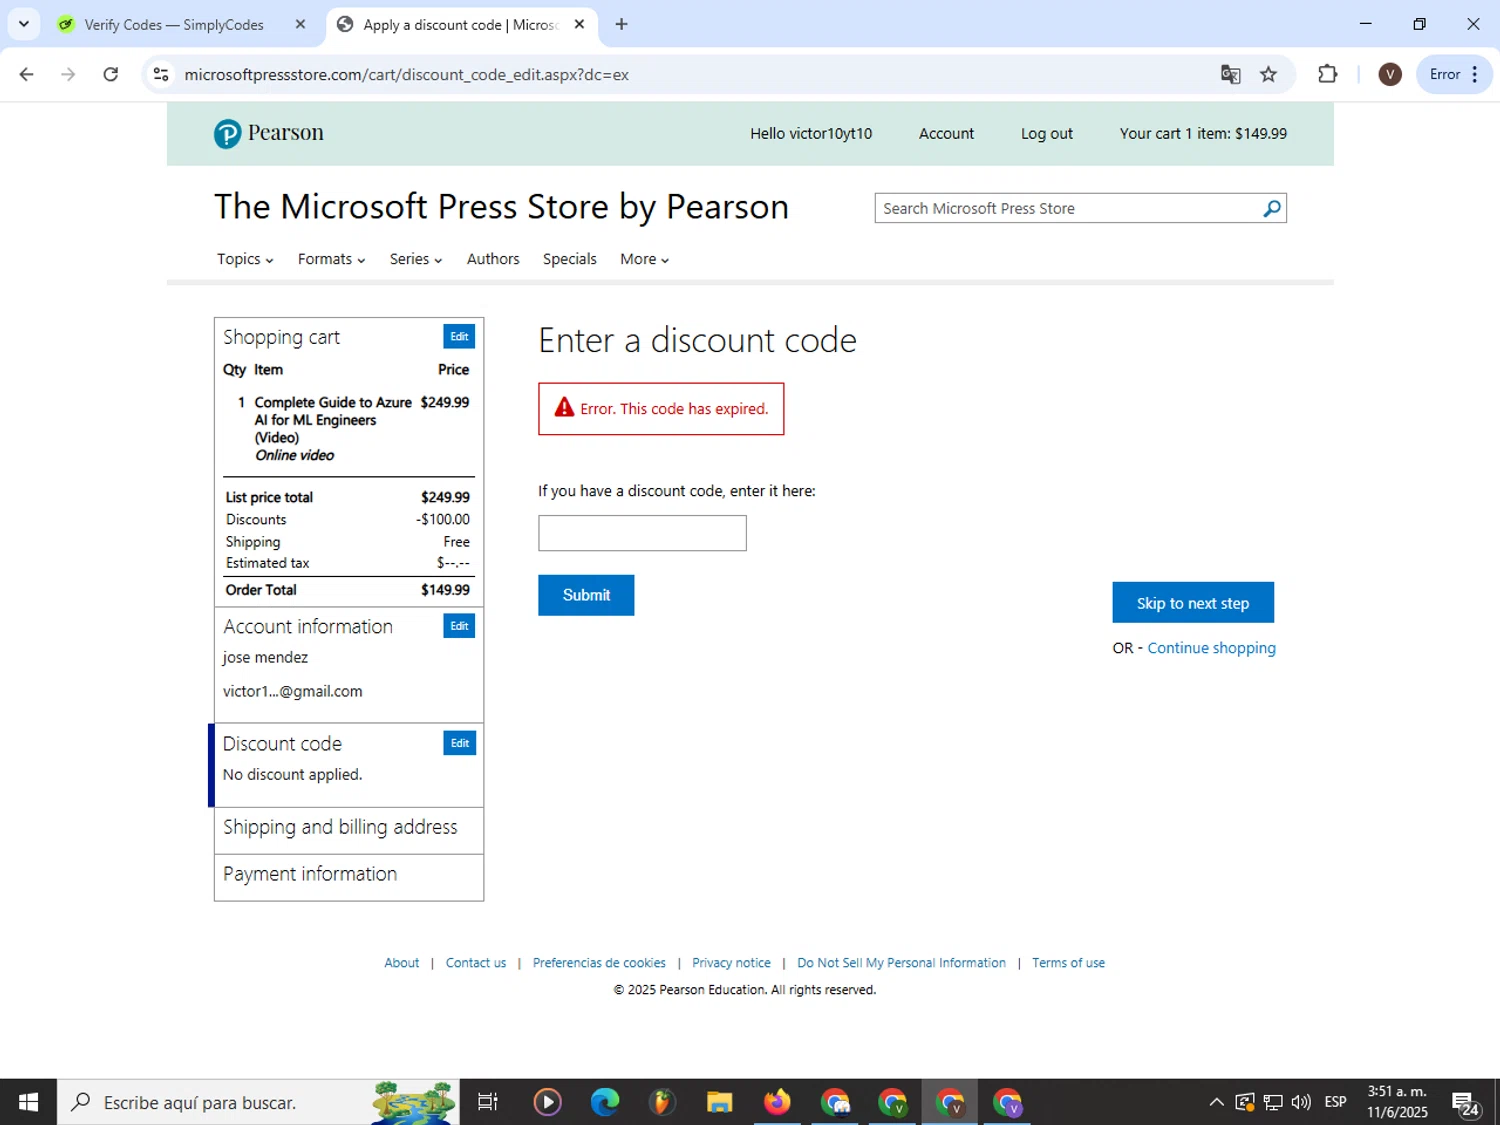The height and width of the screenshot is (1125, 1500).
Task: Open the Contact us footer link
Action: pyautogui.click(x=476, y=963)
